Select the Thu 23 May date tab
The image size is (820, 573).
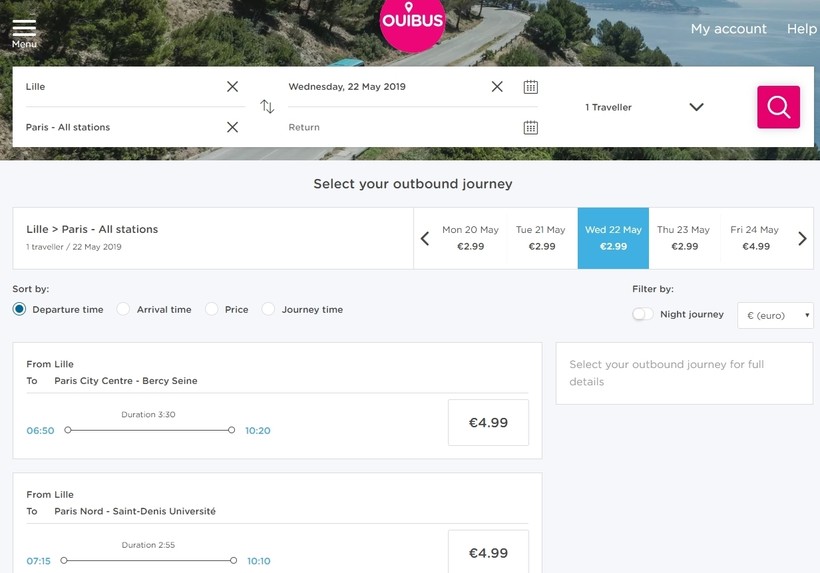point(684,238)
